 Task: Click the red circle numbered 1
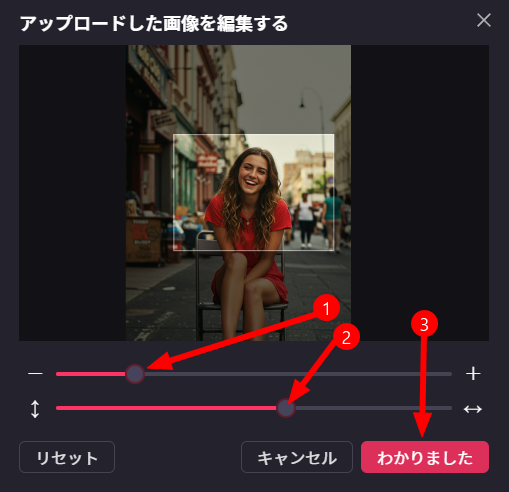(326, 308)
